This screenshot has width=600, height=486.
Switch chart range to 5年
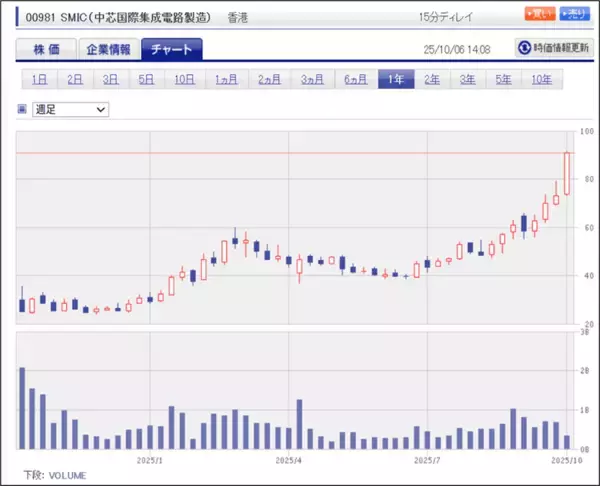[x=503, y=79]
